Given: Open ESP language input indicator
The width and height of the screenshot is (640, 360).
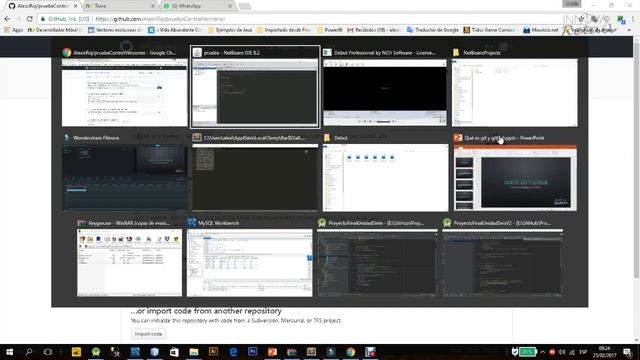Looking at the screenshot, I should point(583,352).
